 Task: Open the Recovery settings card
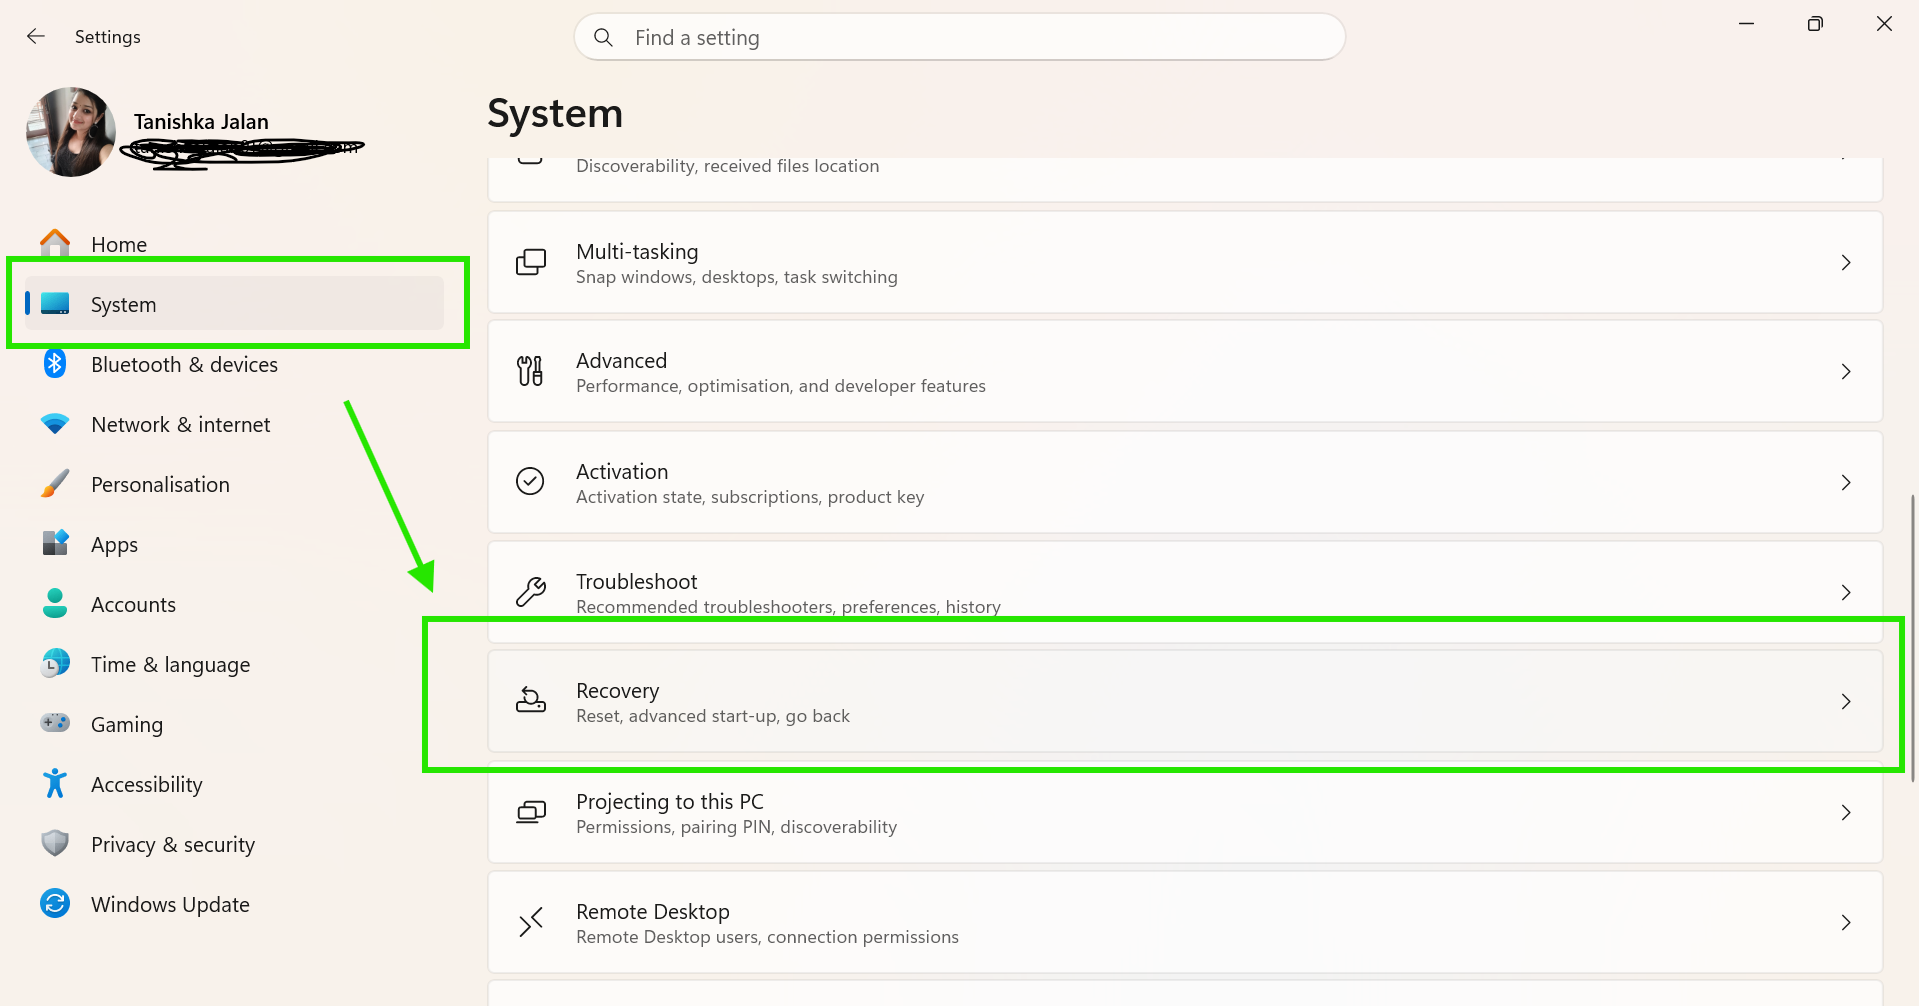tap(1185, 701)
